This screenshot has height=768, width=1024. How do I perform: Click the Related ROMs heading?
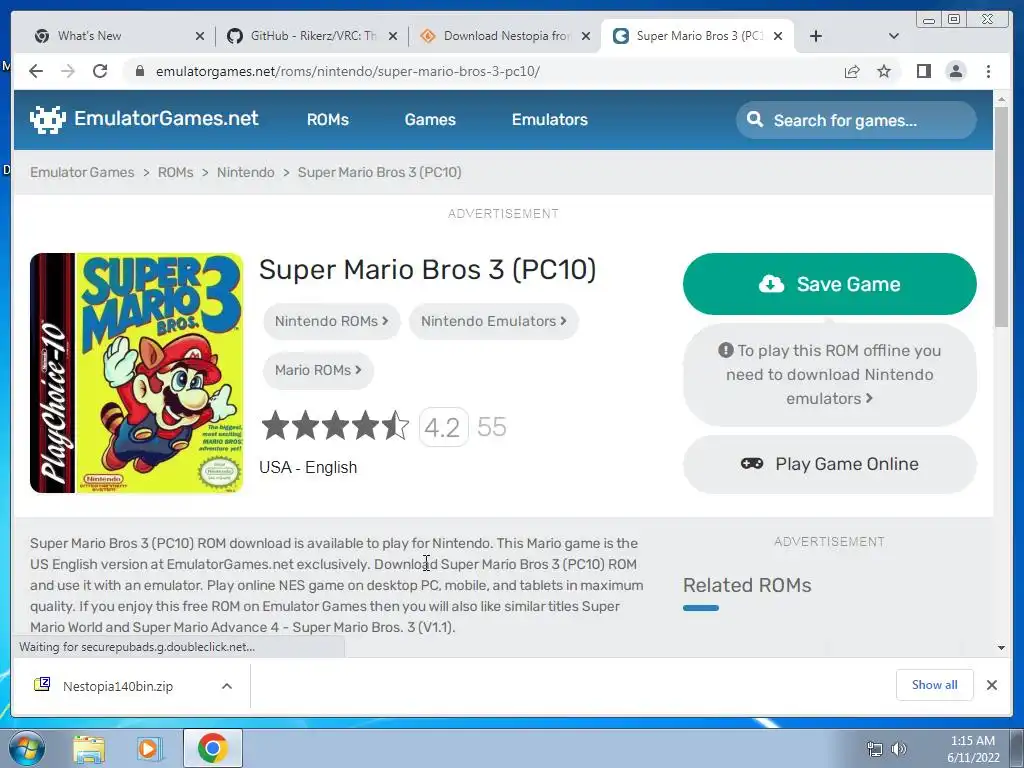coord(747,585)
